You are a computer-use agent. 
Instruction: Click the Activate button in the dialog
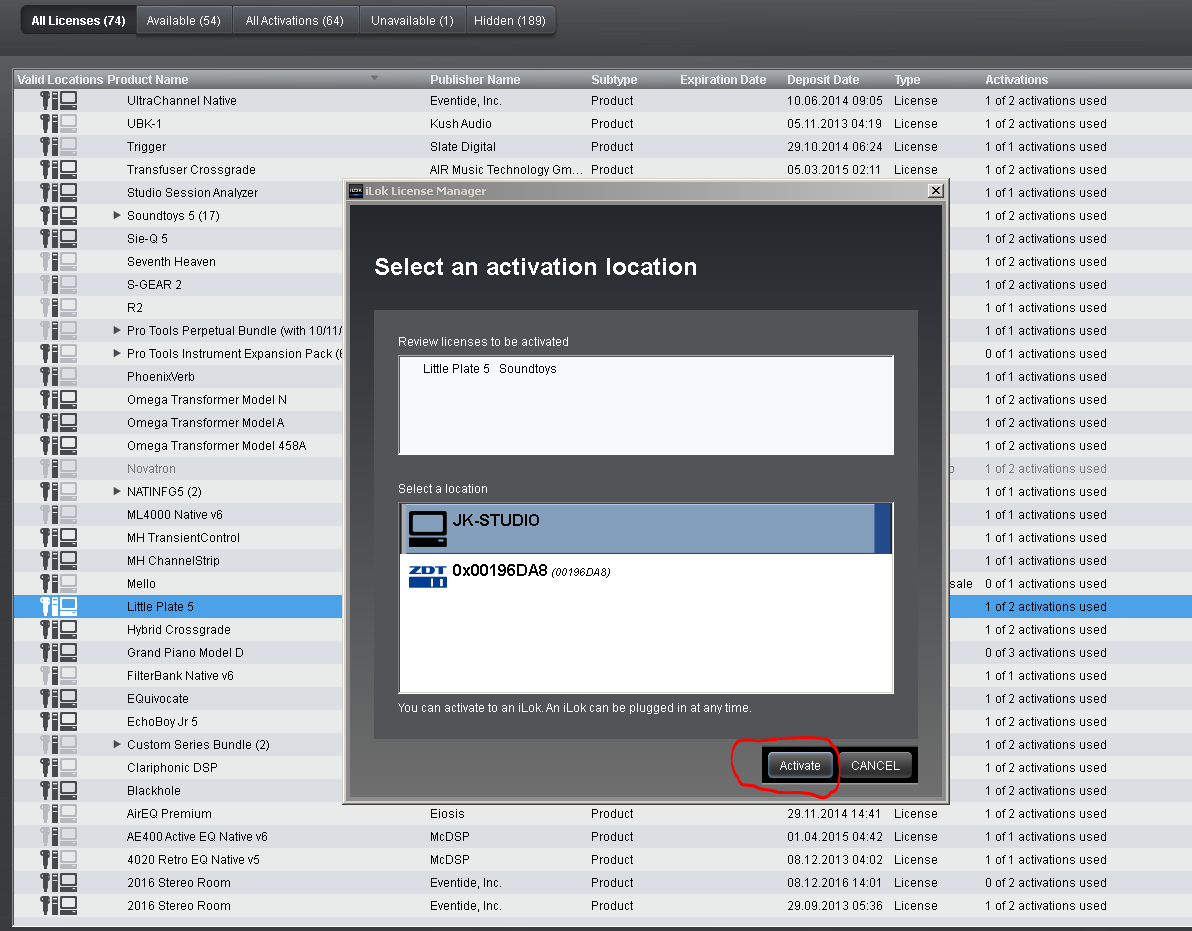[x=799, y=765]
